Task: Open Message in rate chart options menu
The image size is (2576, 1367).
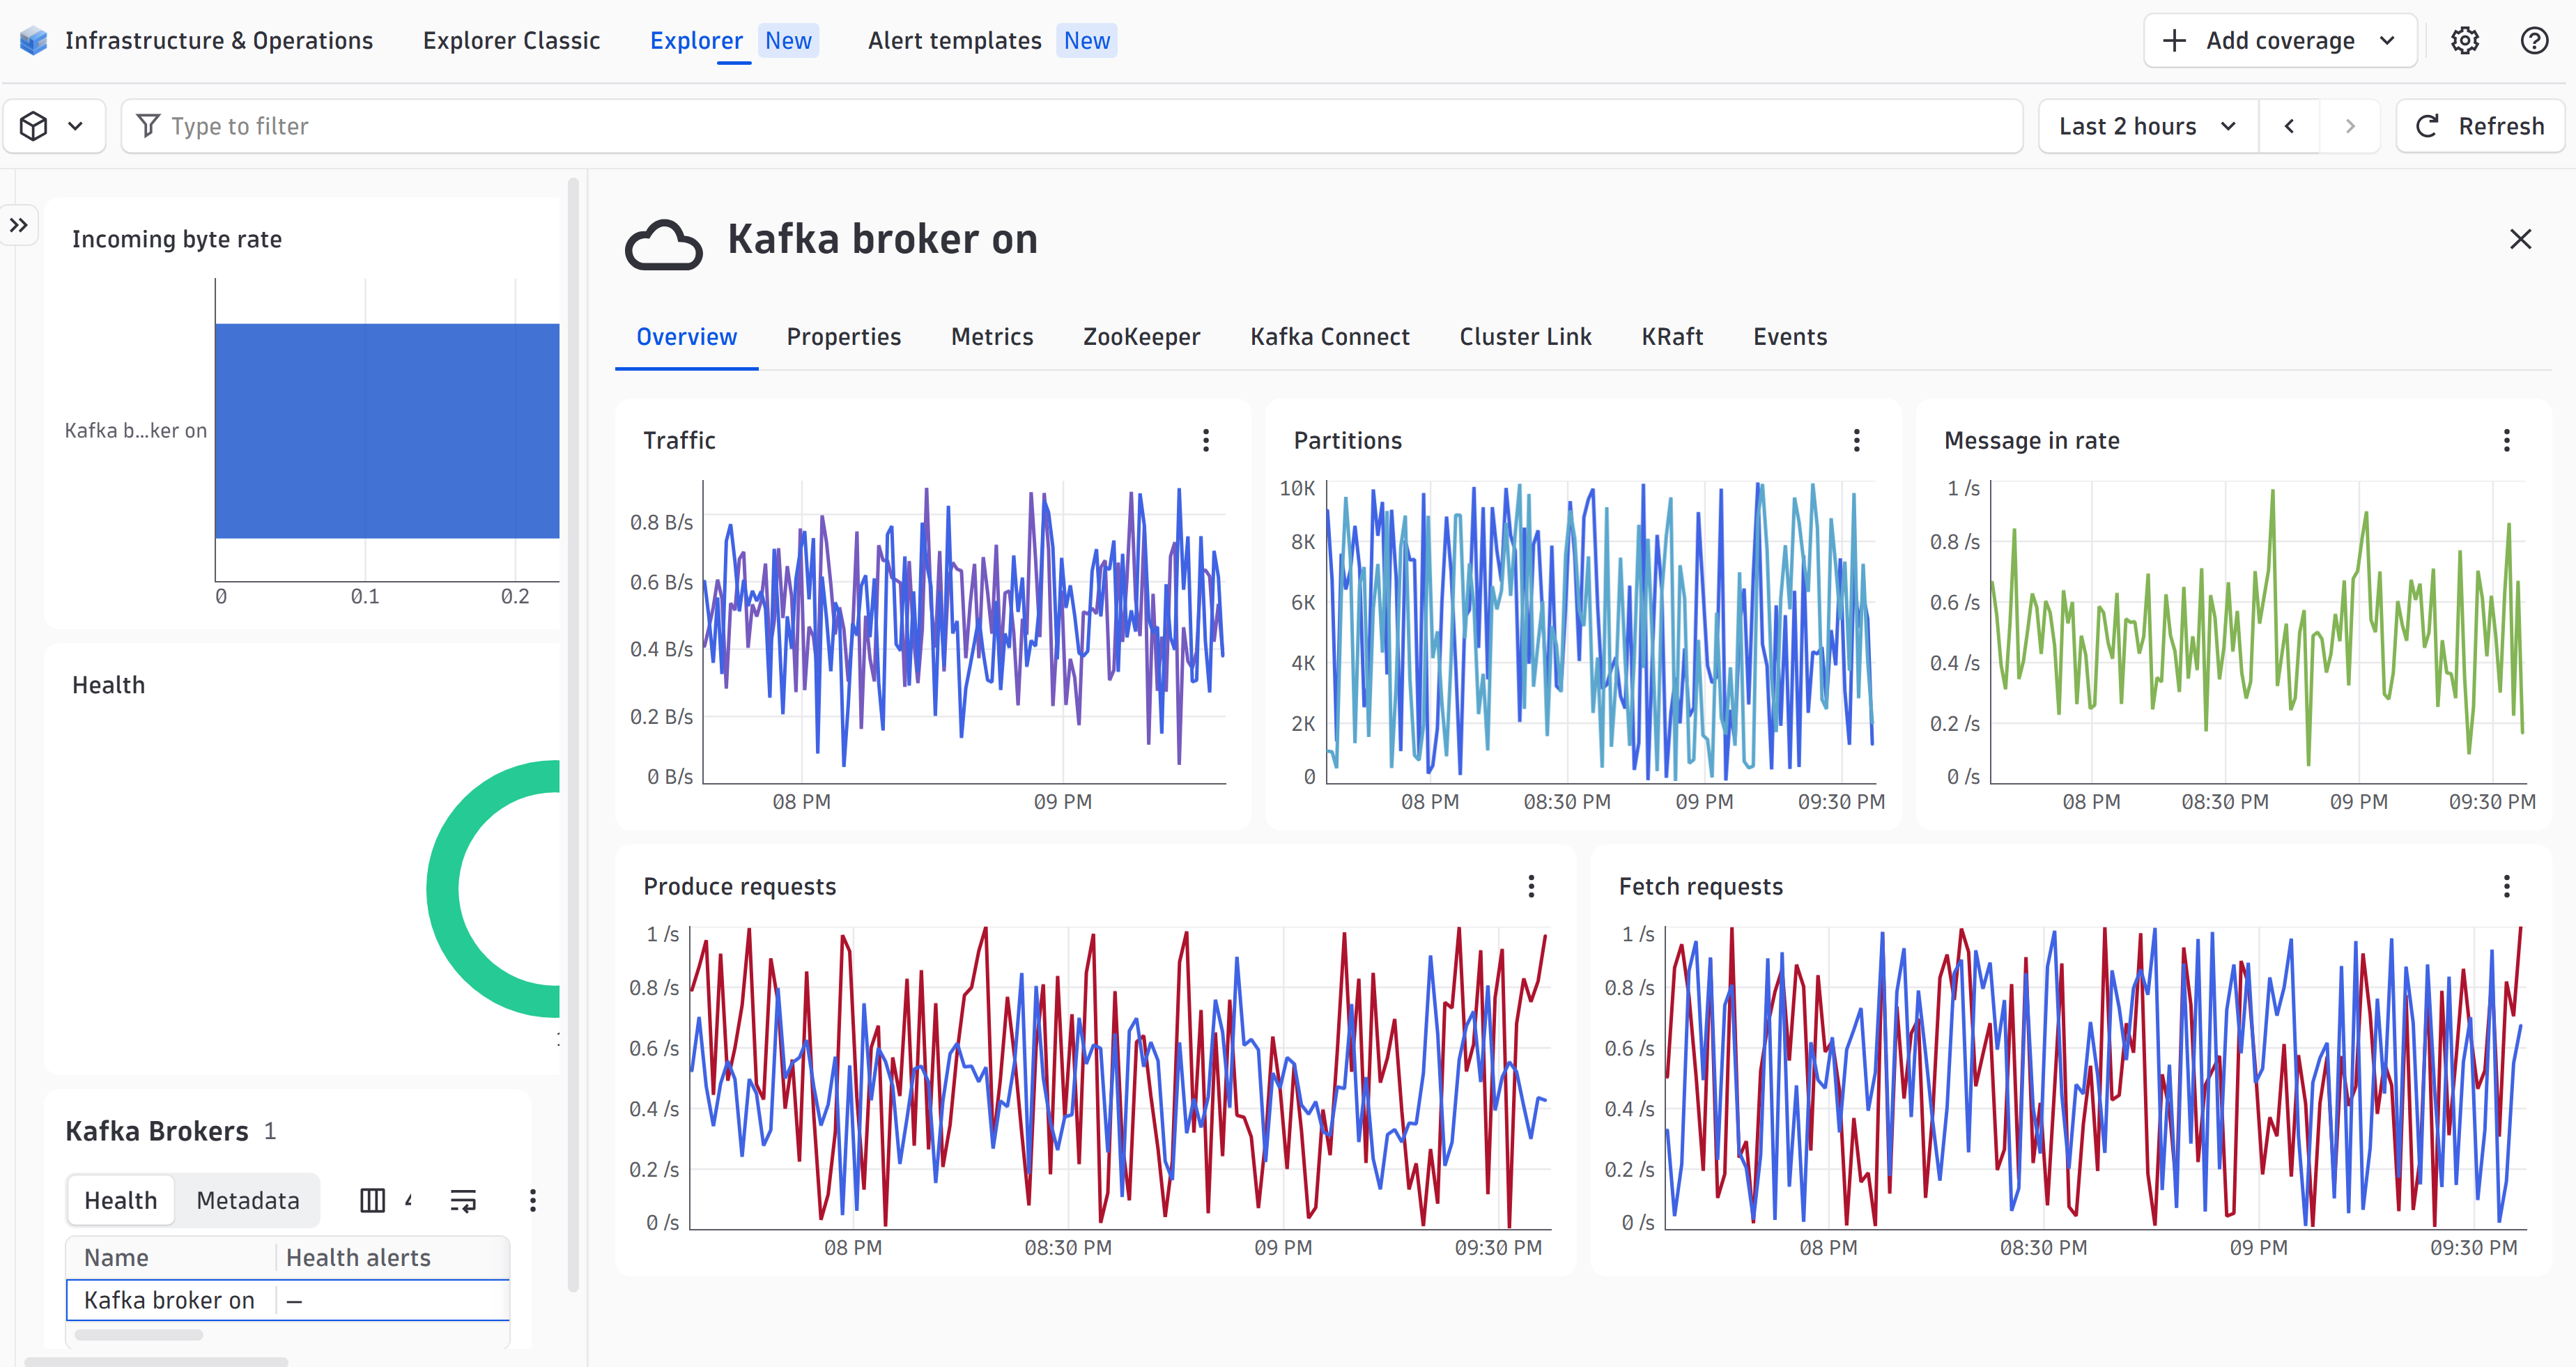Action: point(2506,441)
